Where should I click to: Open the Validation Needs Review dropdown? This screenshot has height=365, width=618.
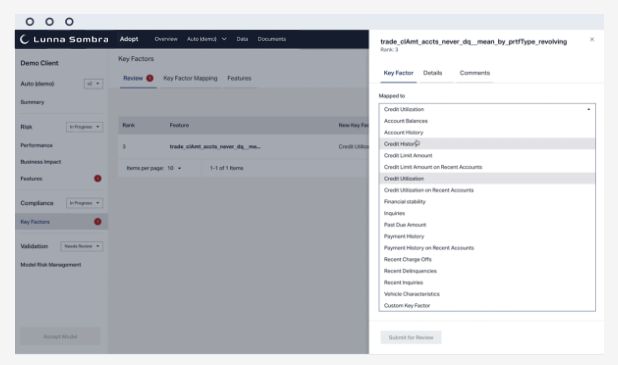(82, 246)
